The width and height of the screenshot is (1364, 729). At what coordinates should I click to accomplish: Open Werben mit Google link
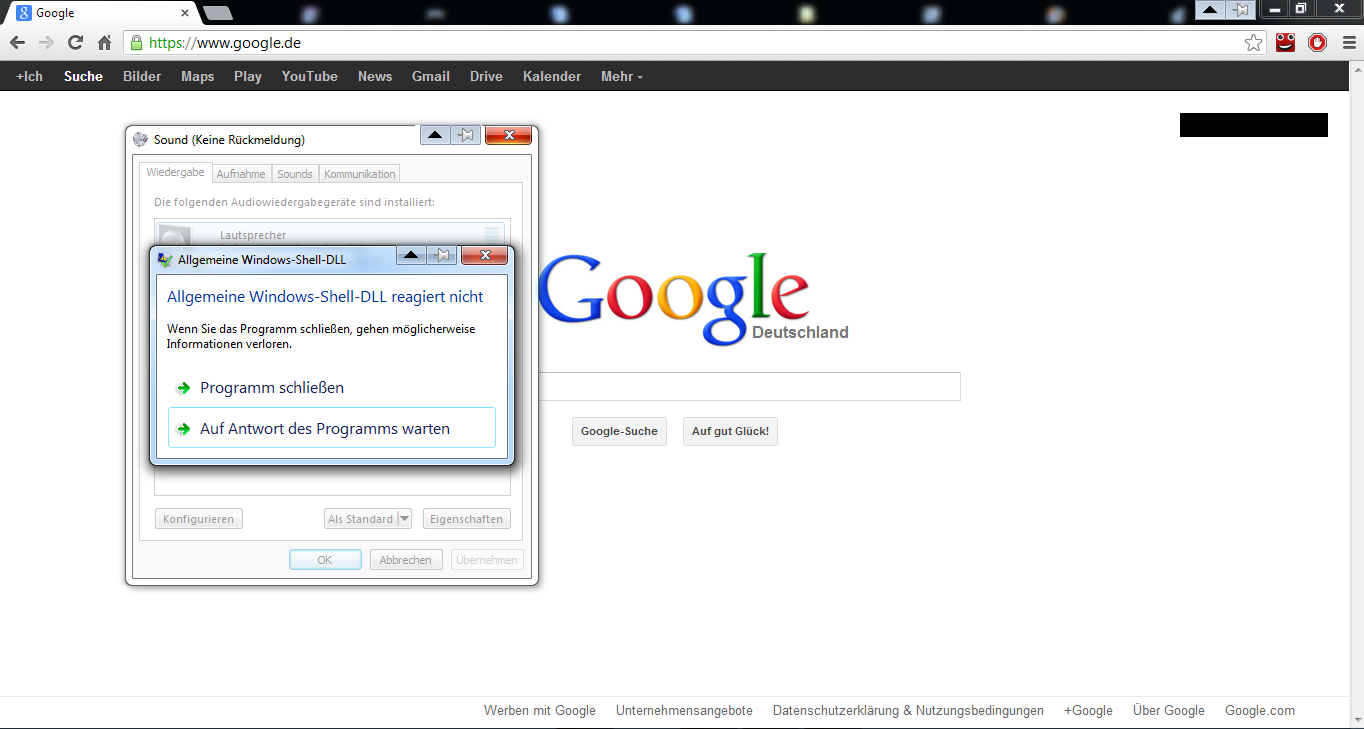[x=540, y=710]
